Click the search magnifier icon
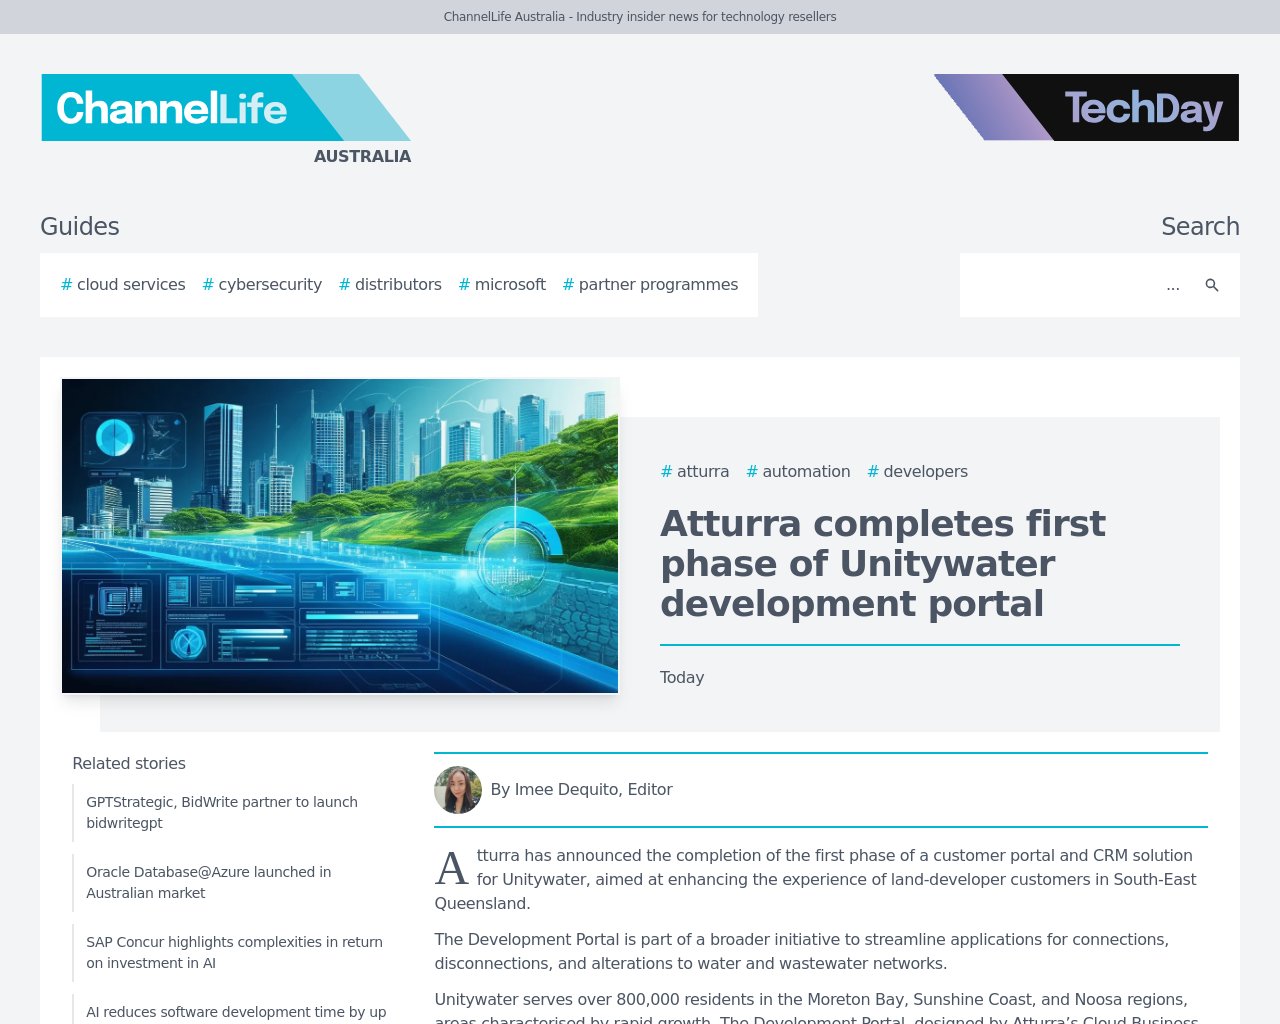Viewport: 1280px width, 1024px height. tap(1211, 285)
